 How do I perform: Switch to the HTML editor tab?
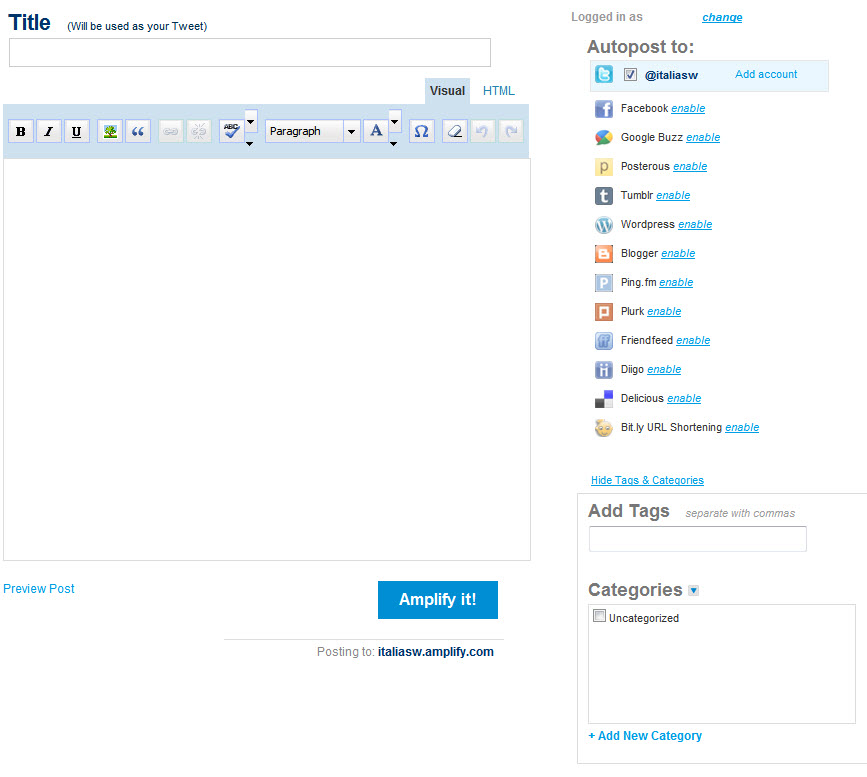click(499, 91)
